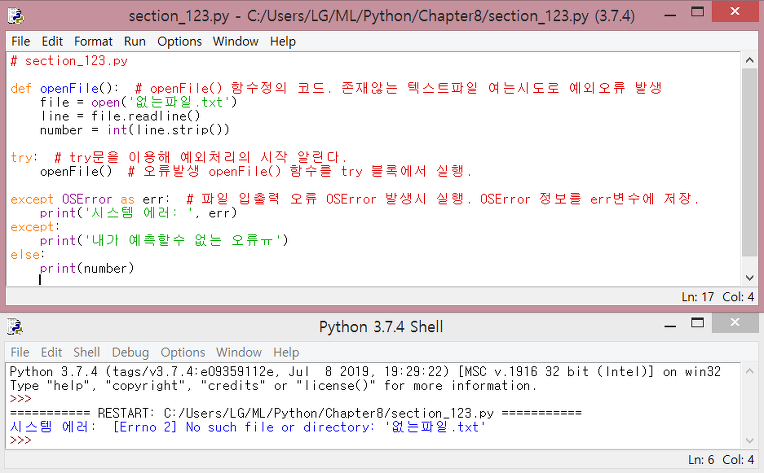Click the editor status 'Col: 4'
The height and width of the screenshot is (473, 764).
738,297
